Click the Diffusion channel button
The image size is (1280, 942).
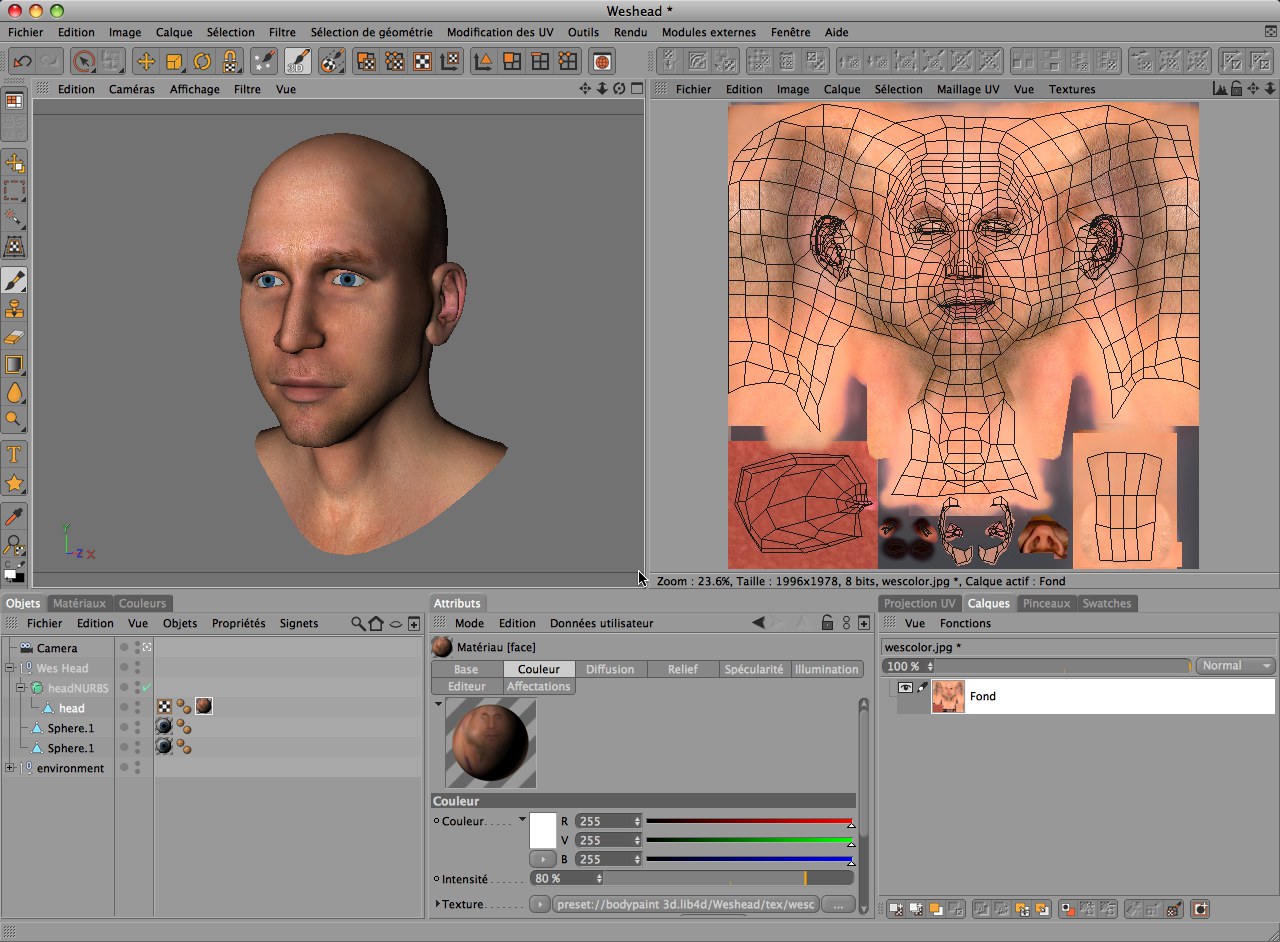point(610,669)
